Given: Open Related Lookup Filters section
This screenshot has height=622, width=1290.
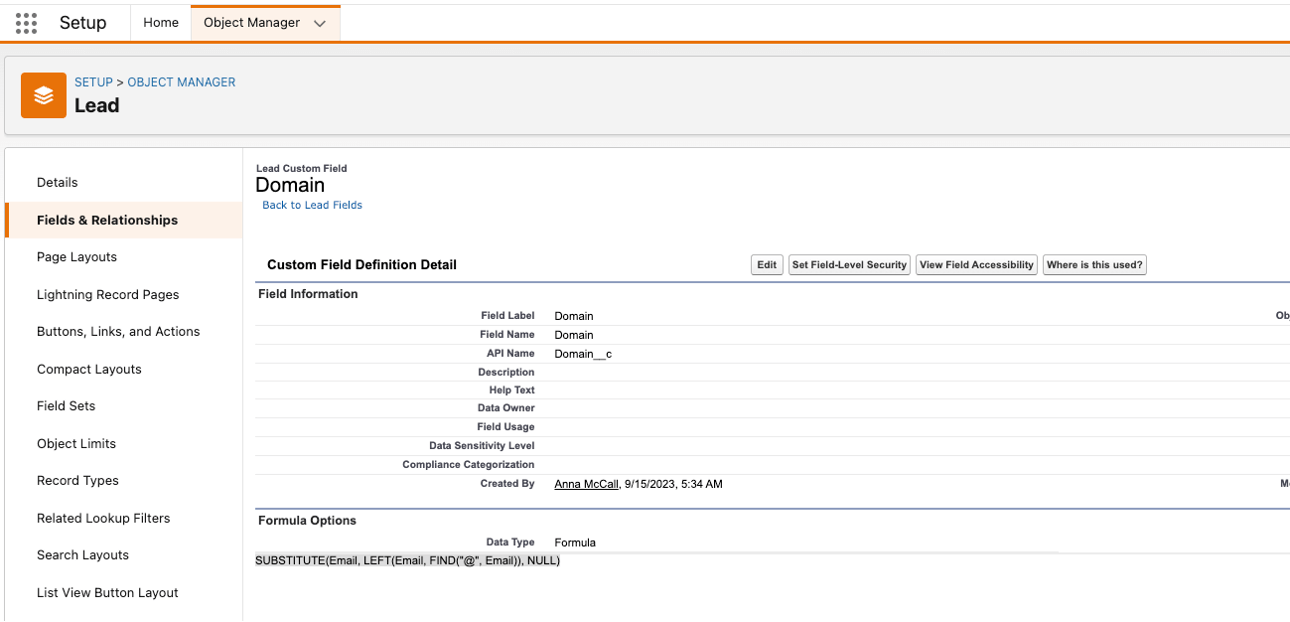Looking at the screenshot, I should click(103, 518).
